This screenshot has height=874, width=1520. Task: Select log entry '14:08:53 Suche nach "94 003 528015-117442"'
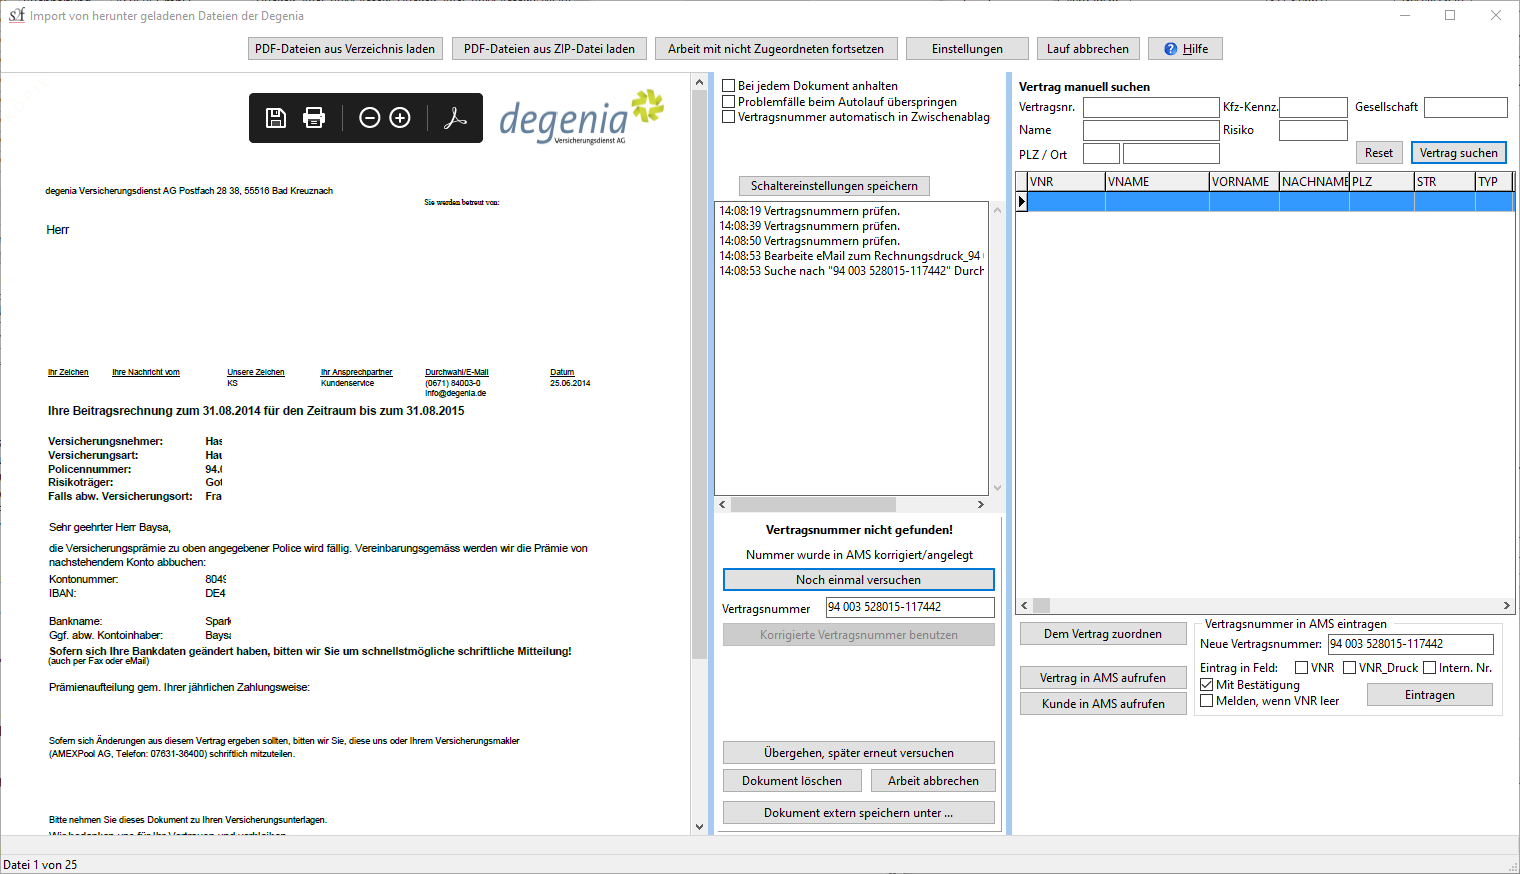(x=851, y=271)
